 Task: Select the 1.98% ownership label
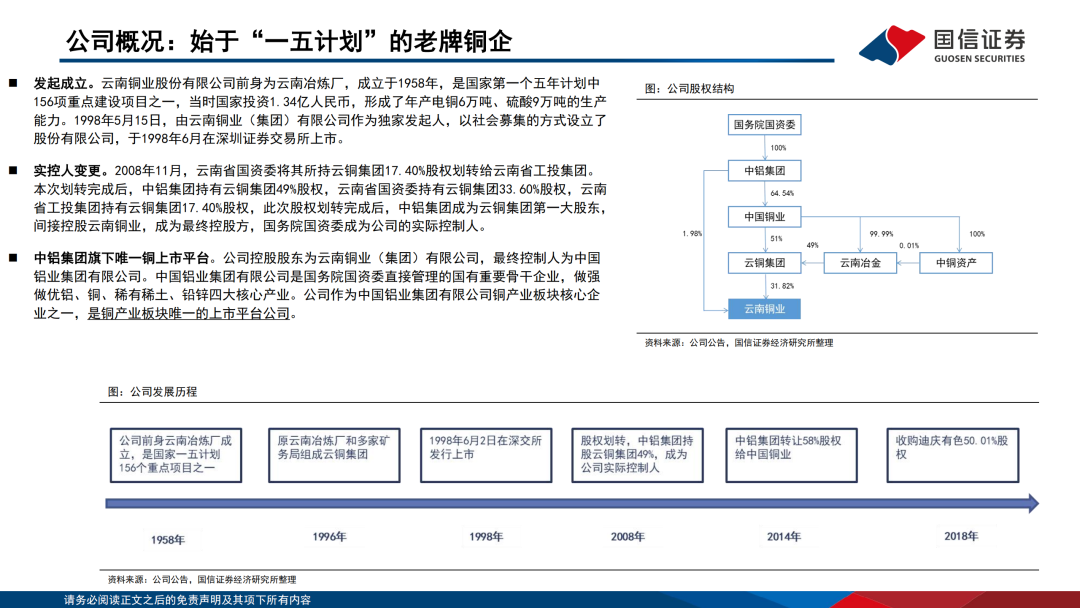pos(692,233)
